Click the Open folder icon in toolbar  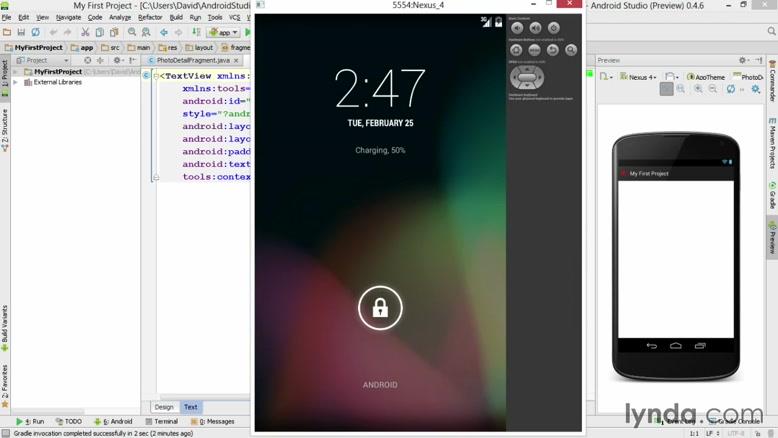[7, 32]
